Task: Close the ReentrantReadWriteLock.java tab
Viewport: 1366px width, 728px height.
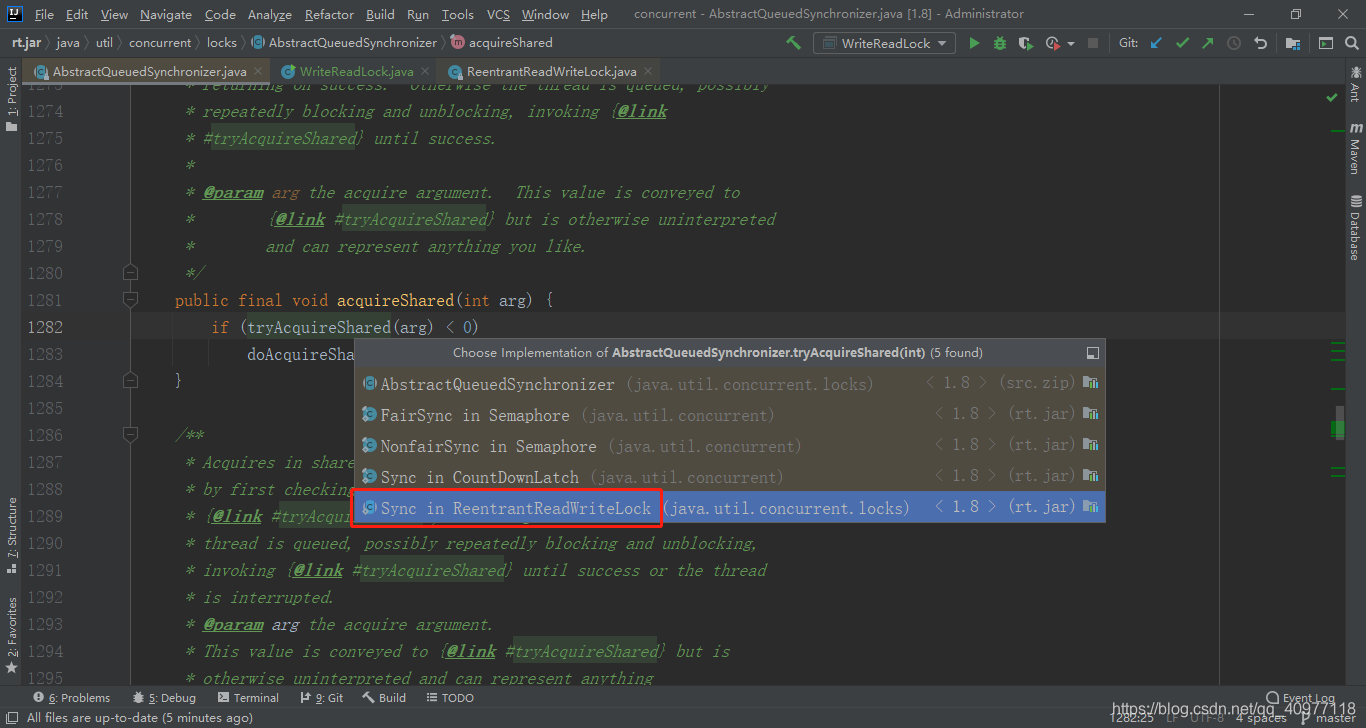Action: (649, 71)
